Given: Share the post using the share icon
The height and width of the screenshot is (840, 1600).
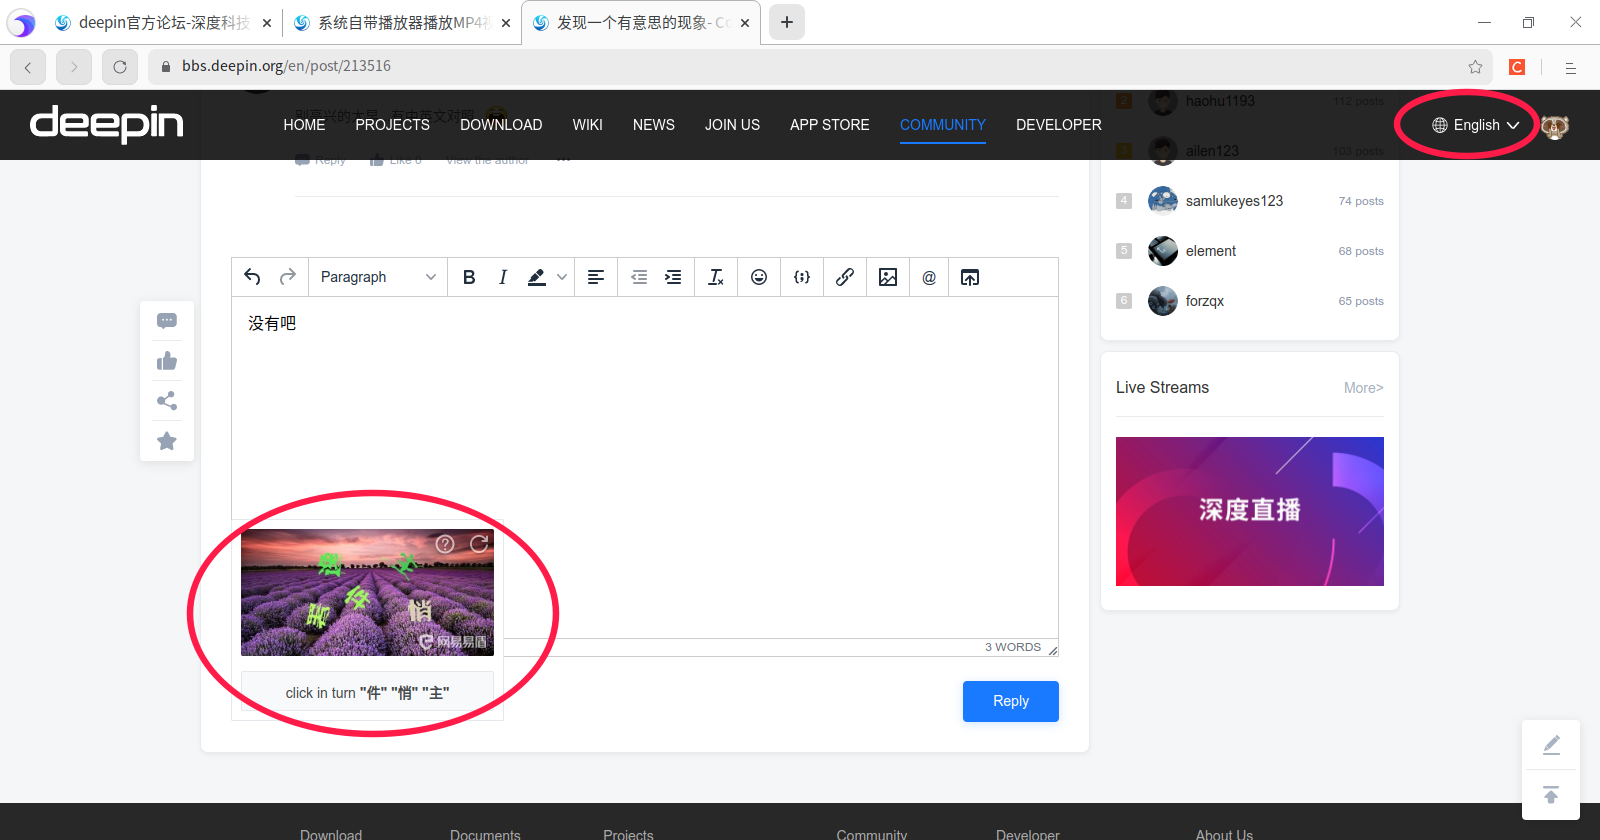Looking at the screenshot, I should click(x=167, y=401).
